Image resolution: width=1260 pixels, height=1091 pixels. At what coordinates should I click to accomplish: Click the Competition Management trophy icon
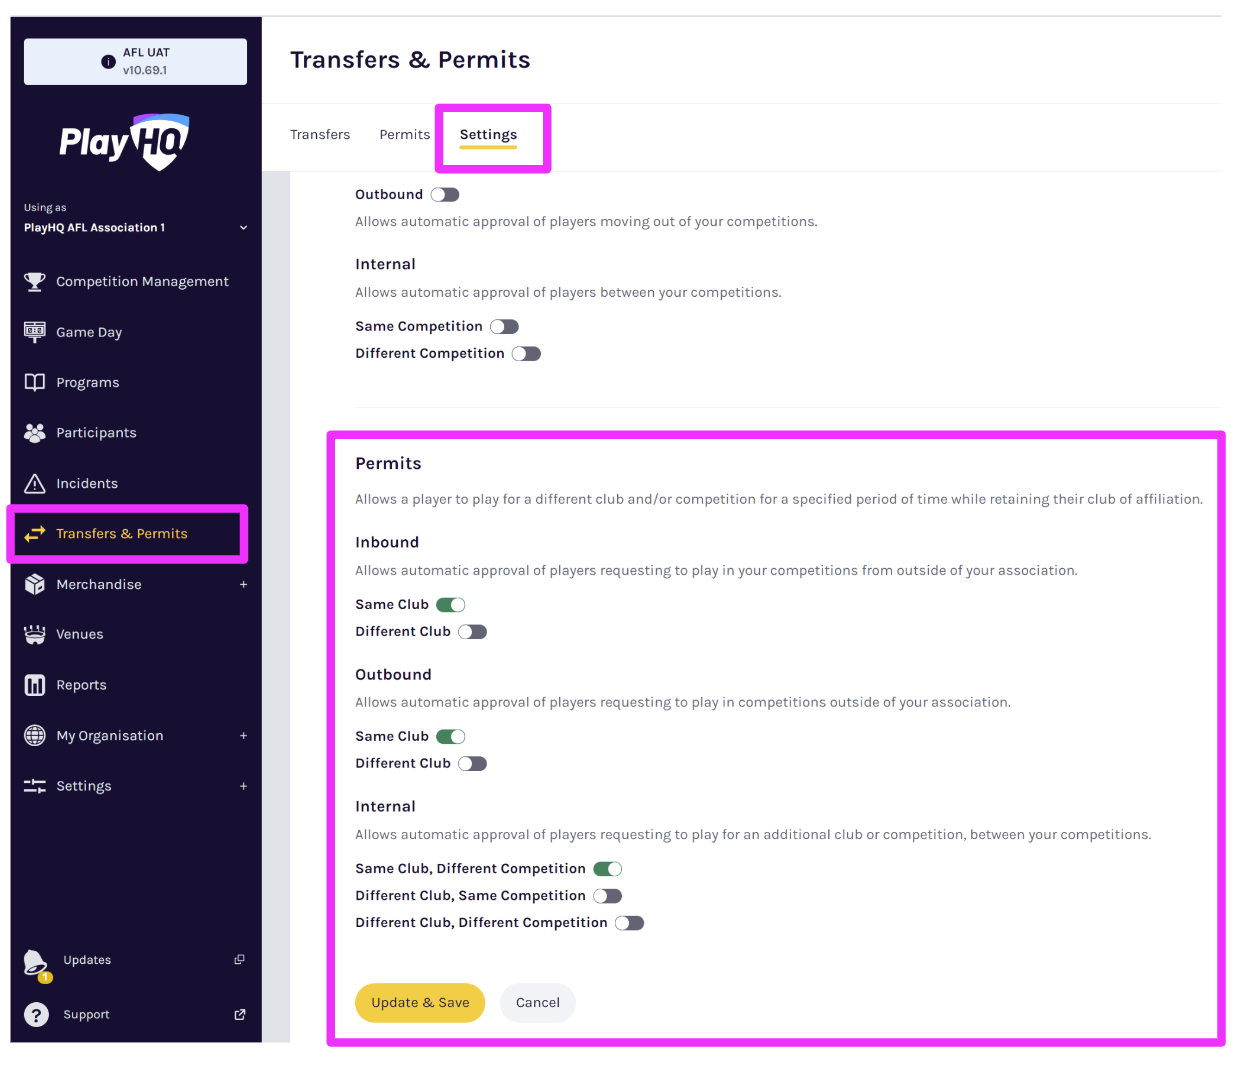(x=35, y=282)
